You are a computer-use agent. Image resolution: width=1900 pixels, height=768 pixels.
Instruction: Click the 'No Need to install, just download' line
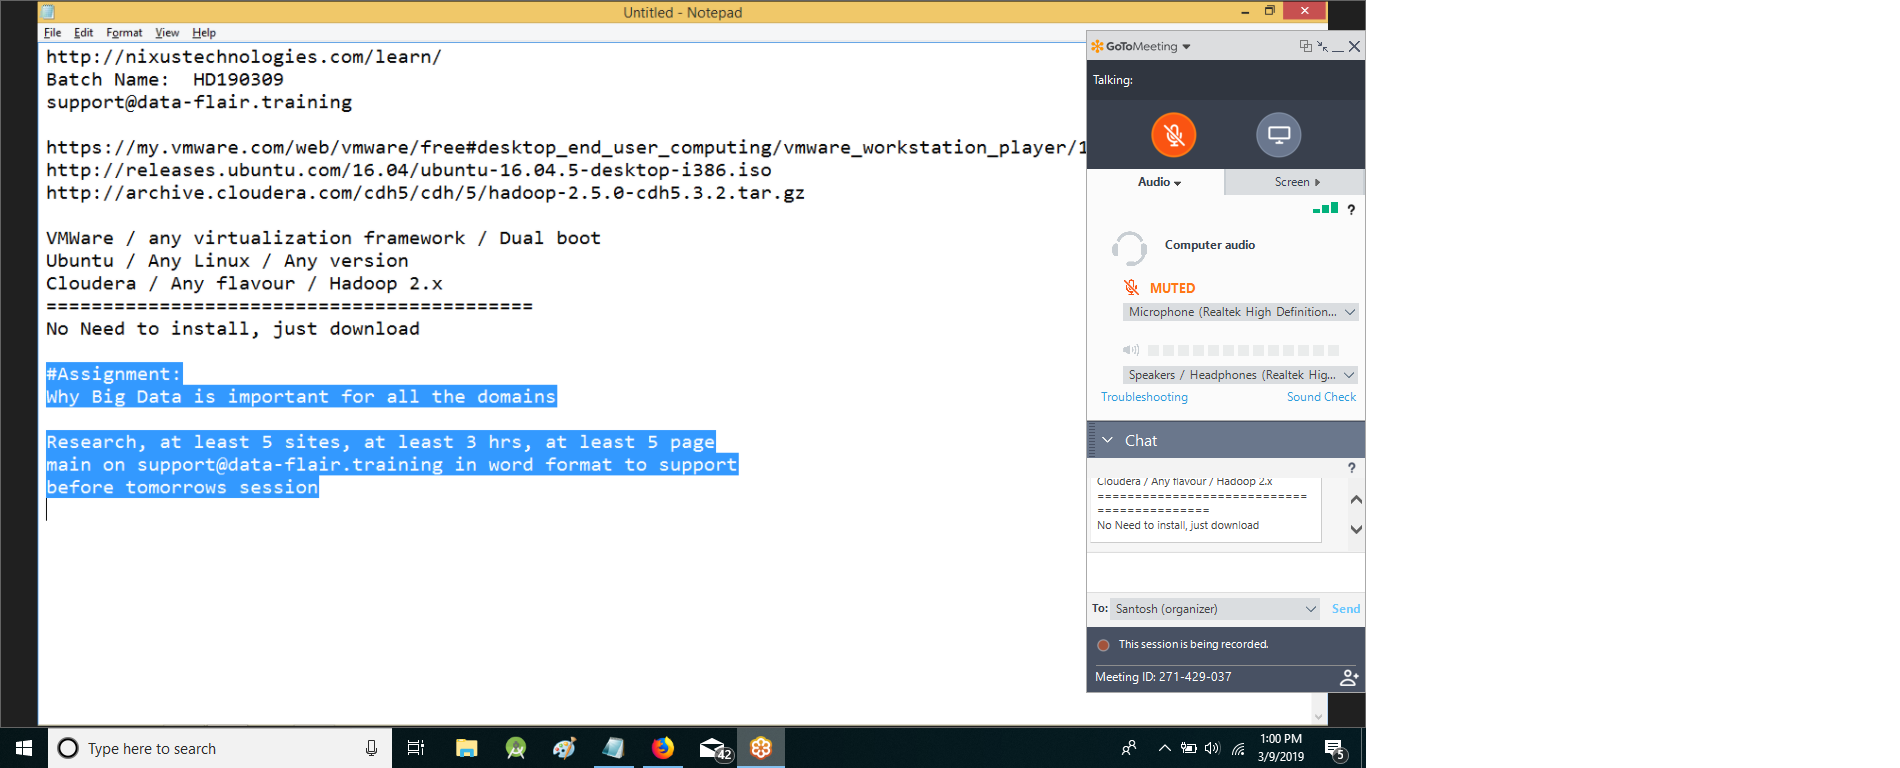point(233,329)
